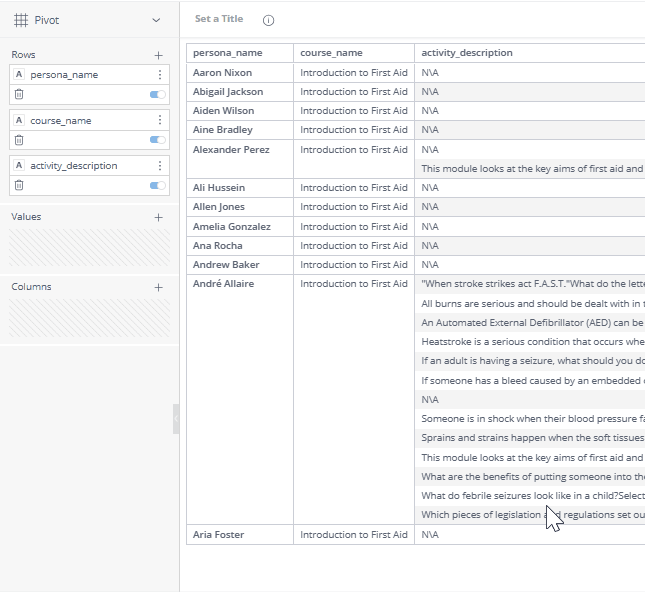Add a new item to Values
Screen dimensions: 645x592
158,217
